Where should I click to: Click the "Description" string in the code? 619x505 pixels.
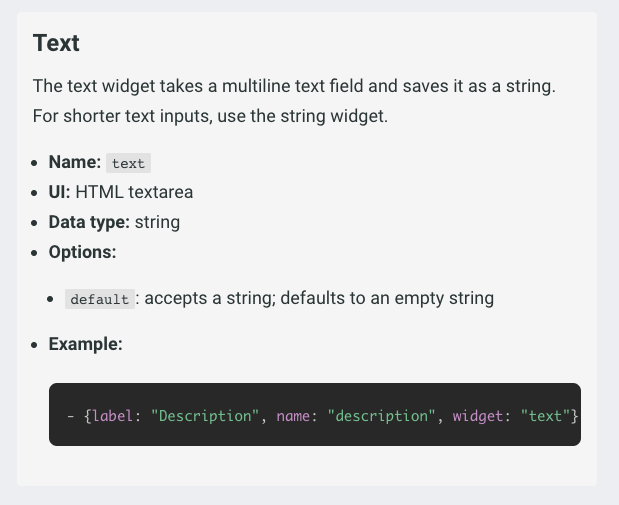(205, 414)
